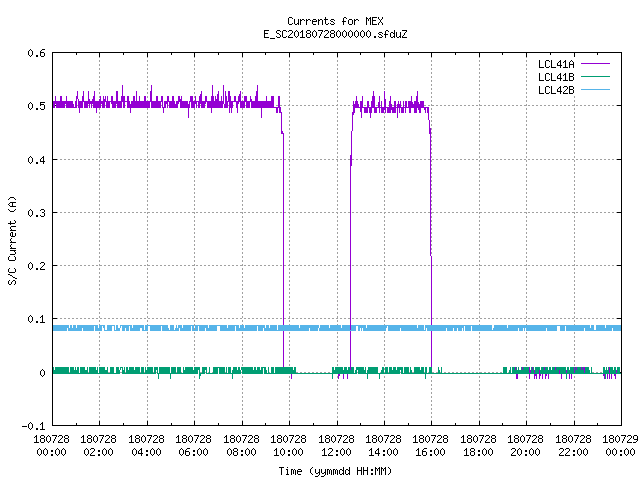The image size is (640, 480).
Task: Click the 20:00 x-axis time label
Action: pos(525,452)
